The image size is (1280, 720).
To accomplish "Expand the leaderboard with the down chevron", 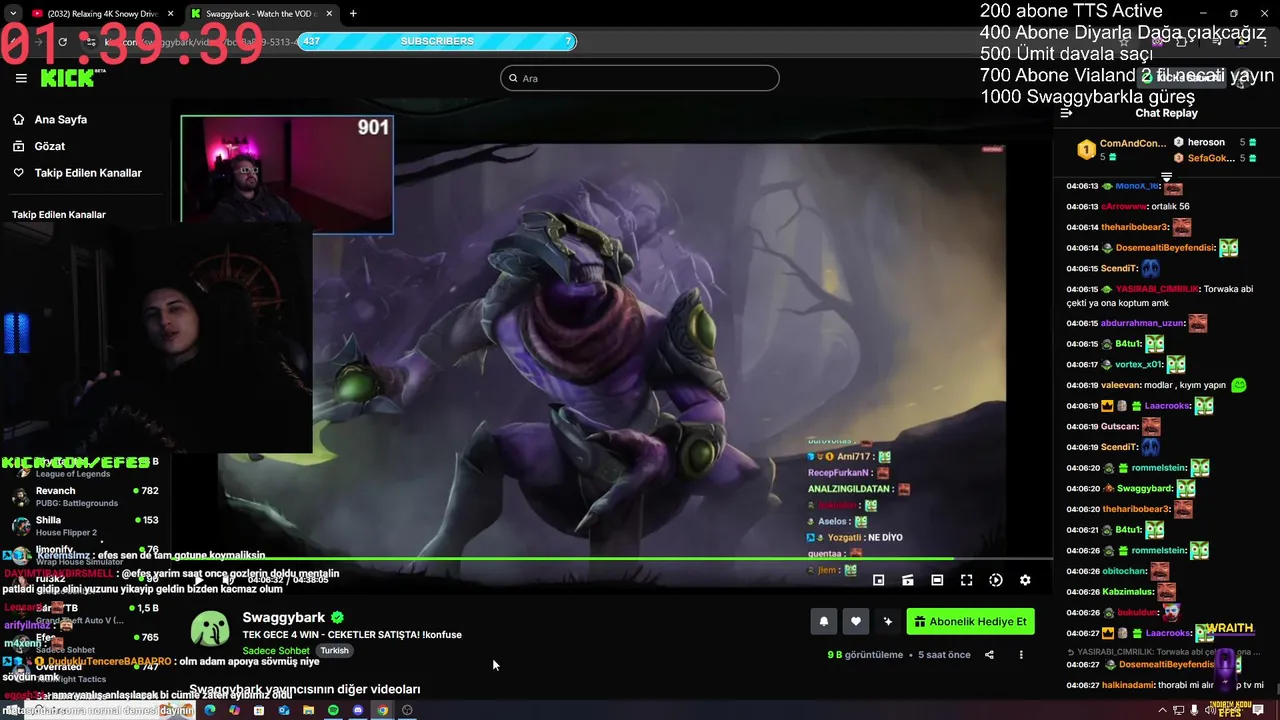I will pos(1166,176).
